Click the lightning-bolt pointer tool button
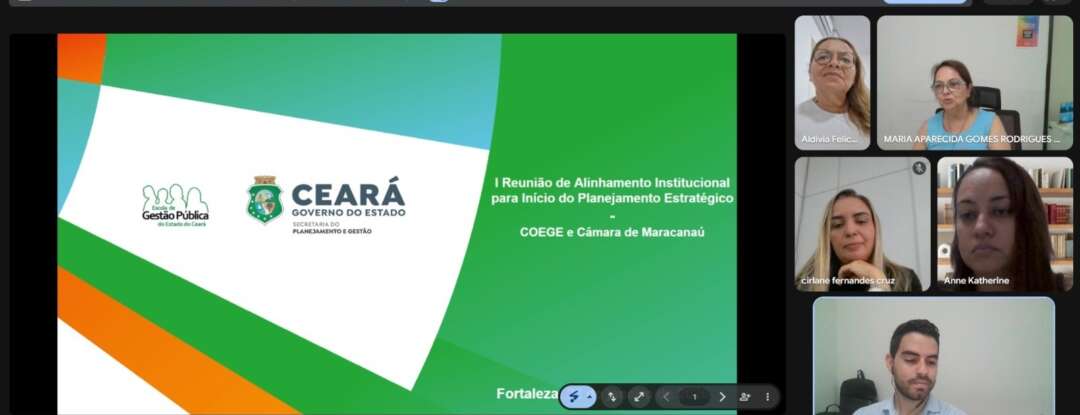The height and width of the screenshot is (415, 1080). point(574,397)
